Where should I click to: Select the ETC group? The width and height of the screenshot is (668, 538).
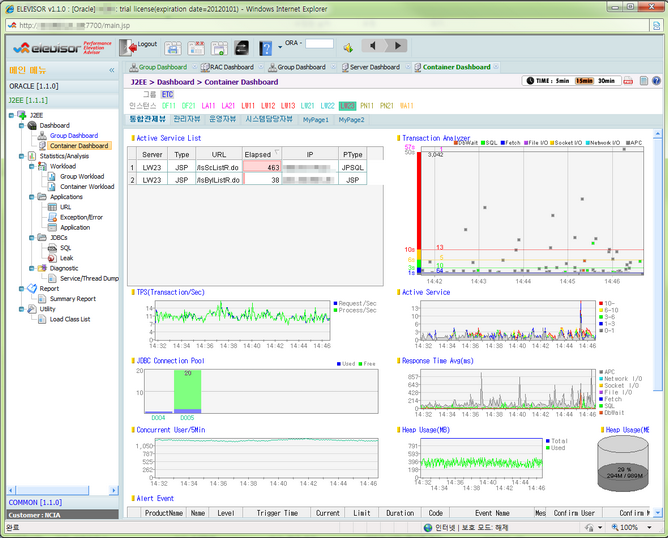167,95
